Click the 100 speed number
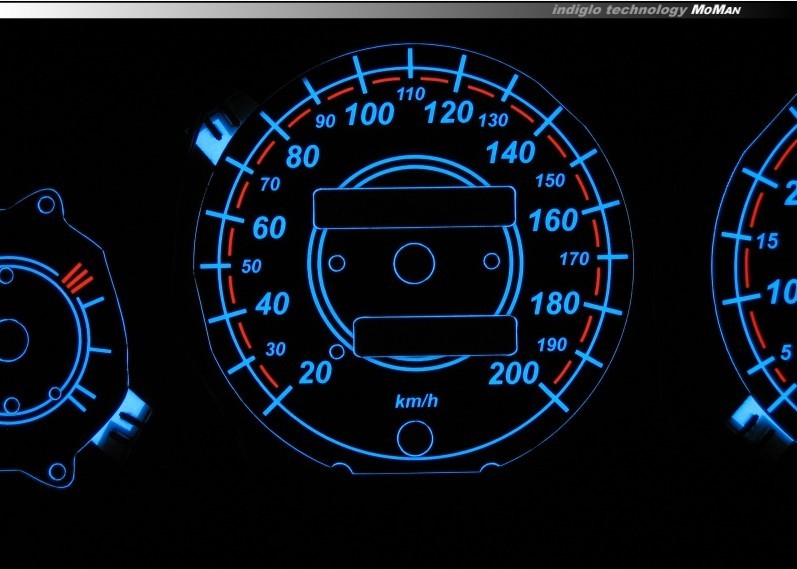This screenshot has height=569, width=797. pyautogui.click(x=369, y=115)
